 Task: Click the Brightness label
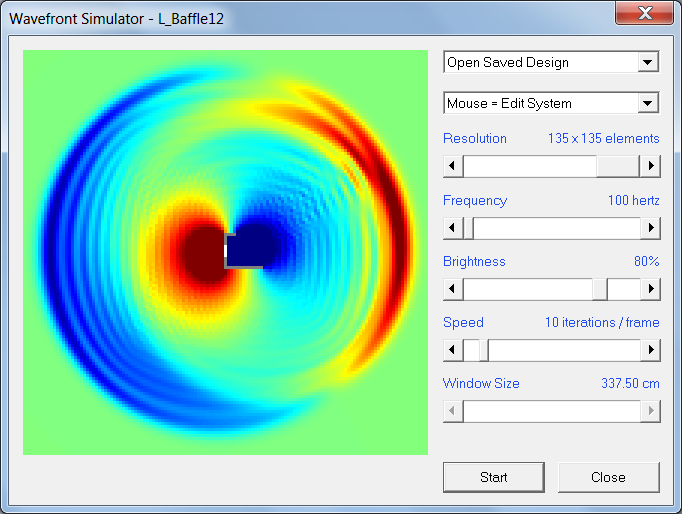coord(474,261)
